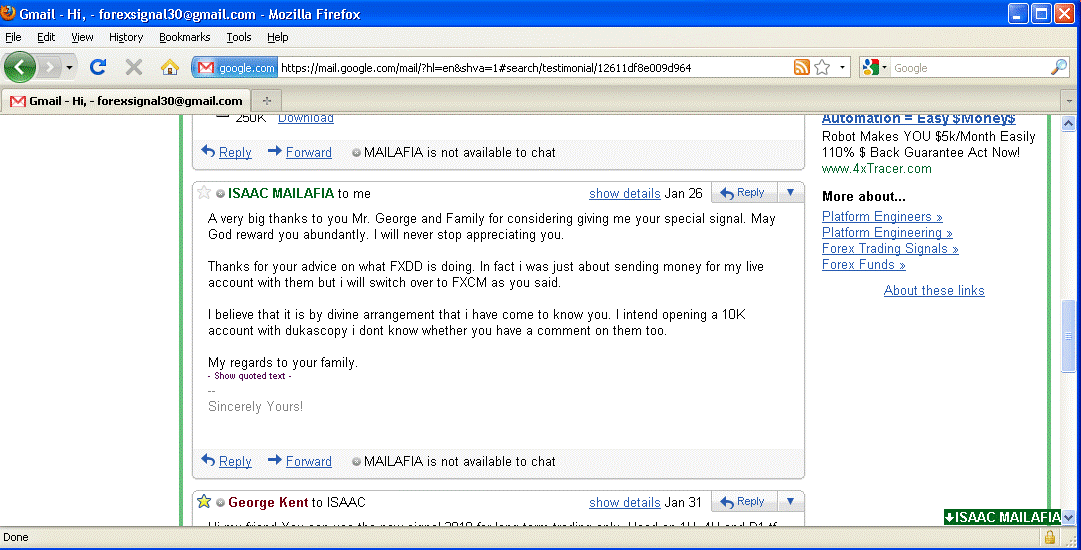Open reply options dropdown on Jan 31 message
This screenshot has width=1081, height=550.
790,502
